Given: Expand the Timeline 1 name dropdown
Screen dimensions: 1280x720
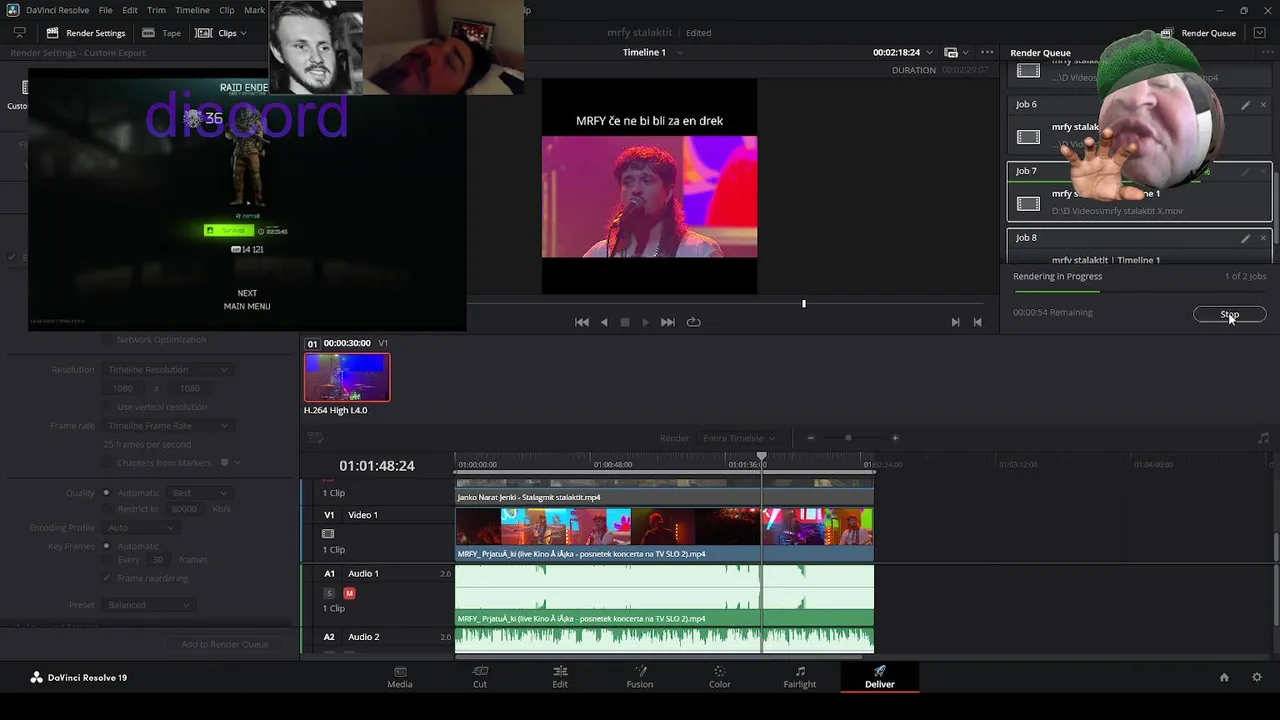Looking at the screenshot, I should (680, 52).
